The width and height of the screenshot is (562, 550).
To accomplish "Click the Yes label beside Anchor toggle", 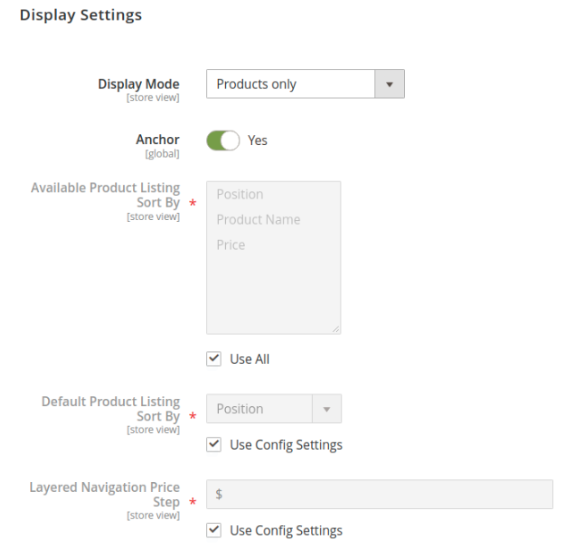I will tap(257, 140).
